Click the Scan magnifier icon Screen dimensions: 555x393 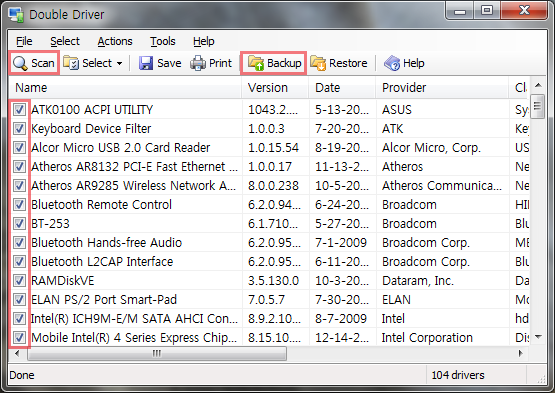[x=20, y=63]
